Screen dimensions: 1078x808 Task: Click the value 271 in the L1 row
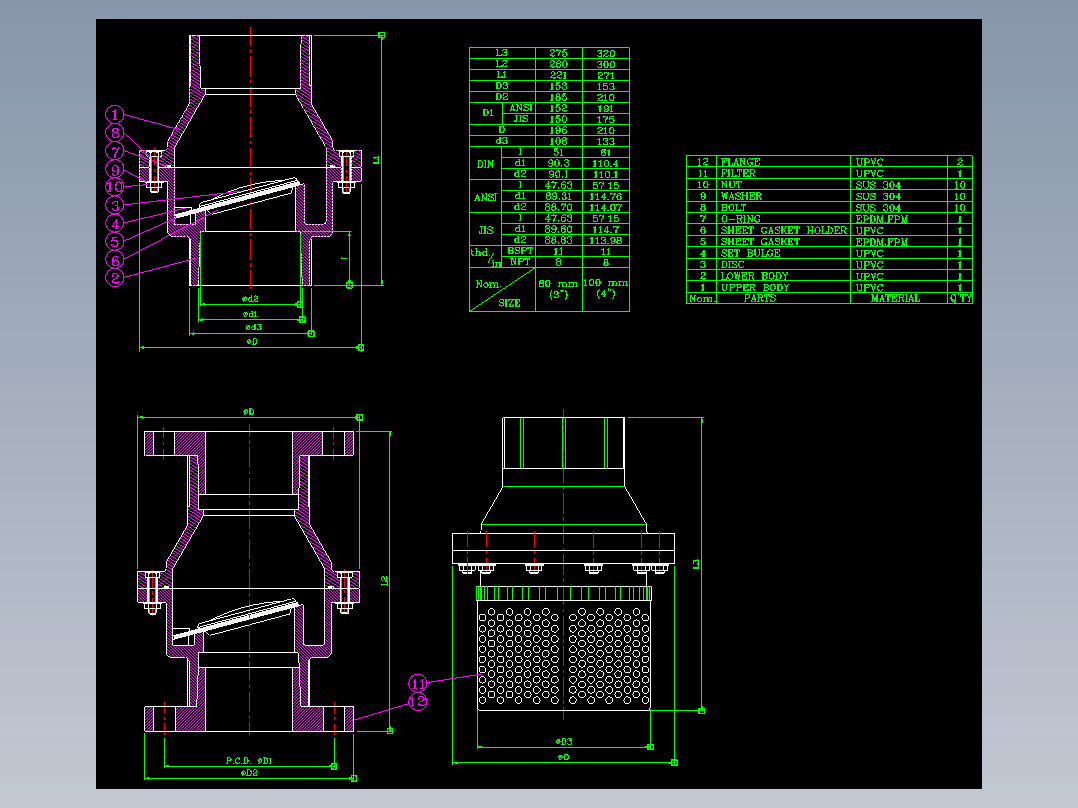click(606, 75)
